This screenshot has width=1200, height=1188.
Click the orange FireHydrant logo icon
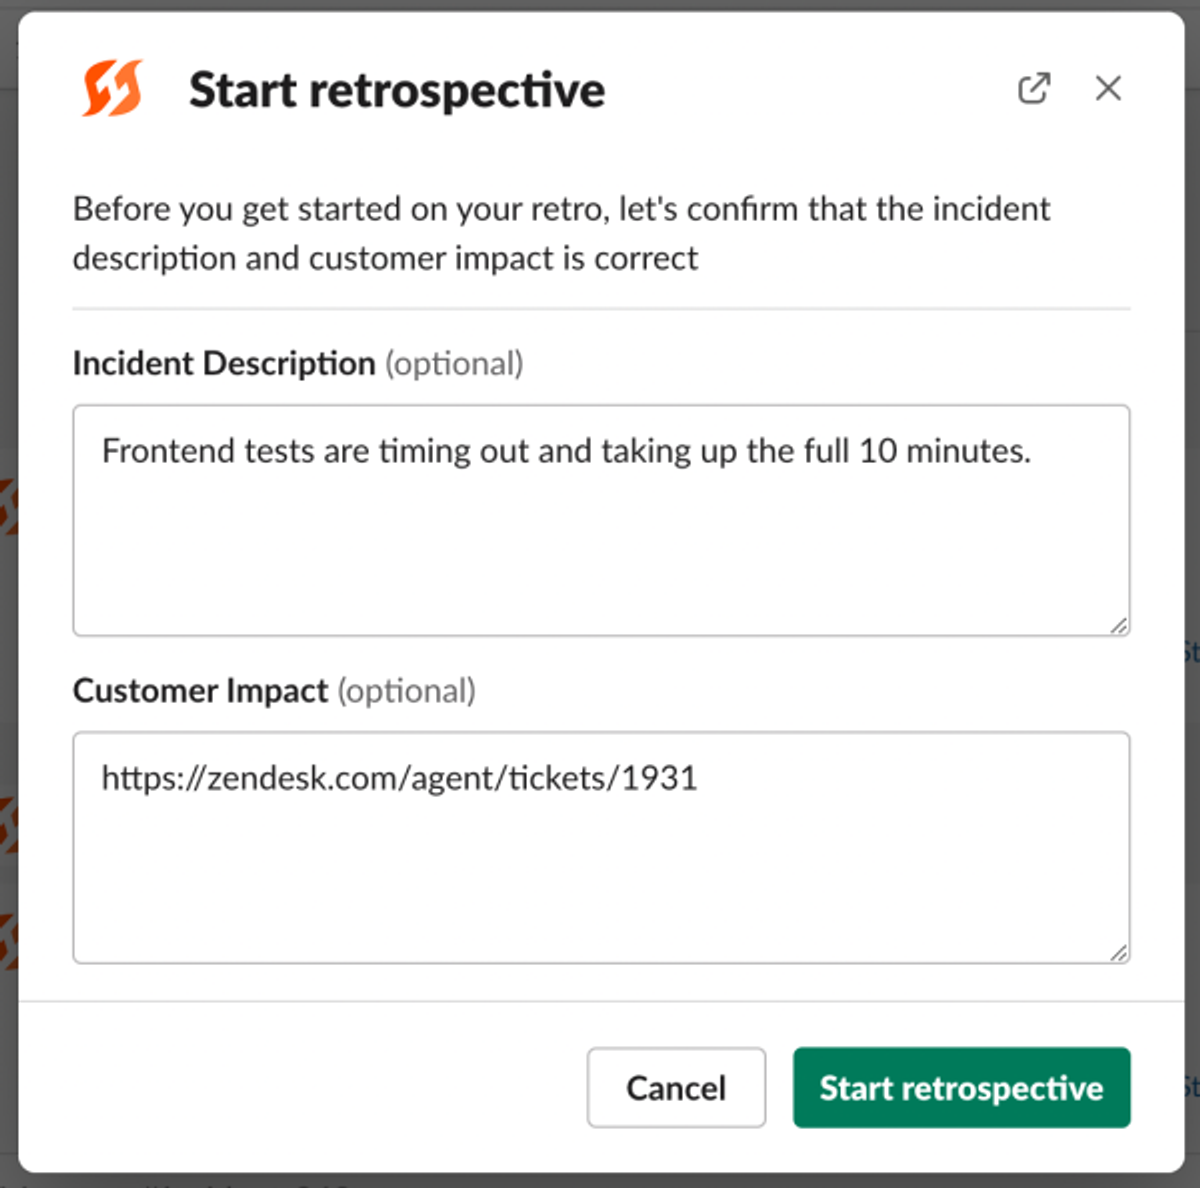click(112, 88)
